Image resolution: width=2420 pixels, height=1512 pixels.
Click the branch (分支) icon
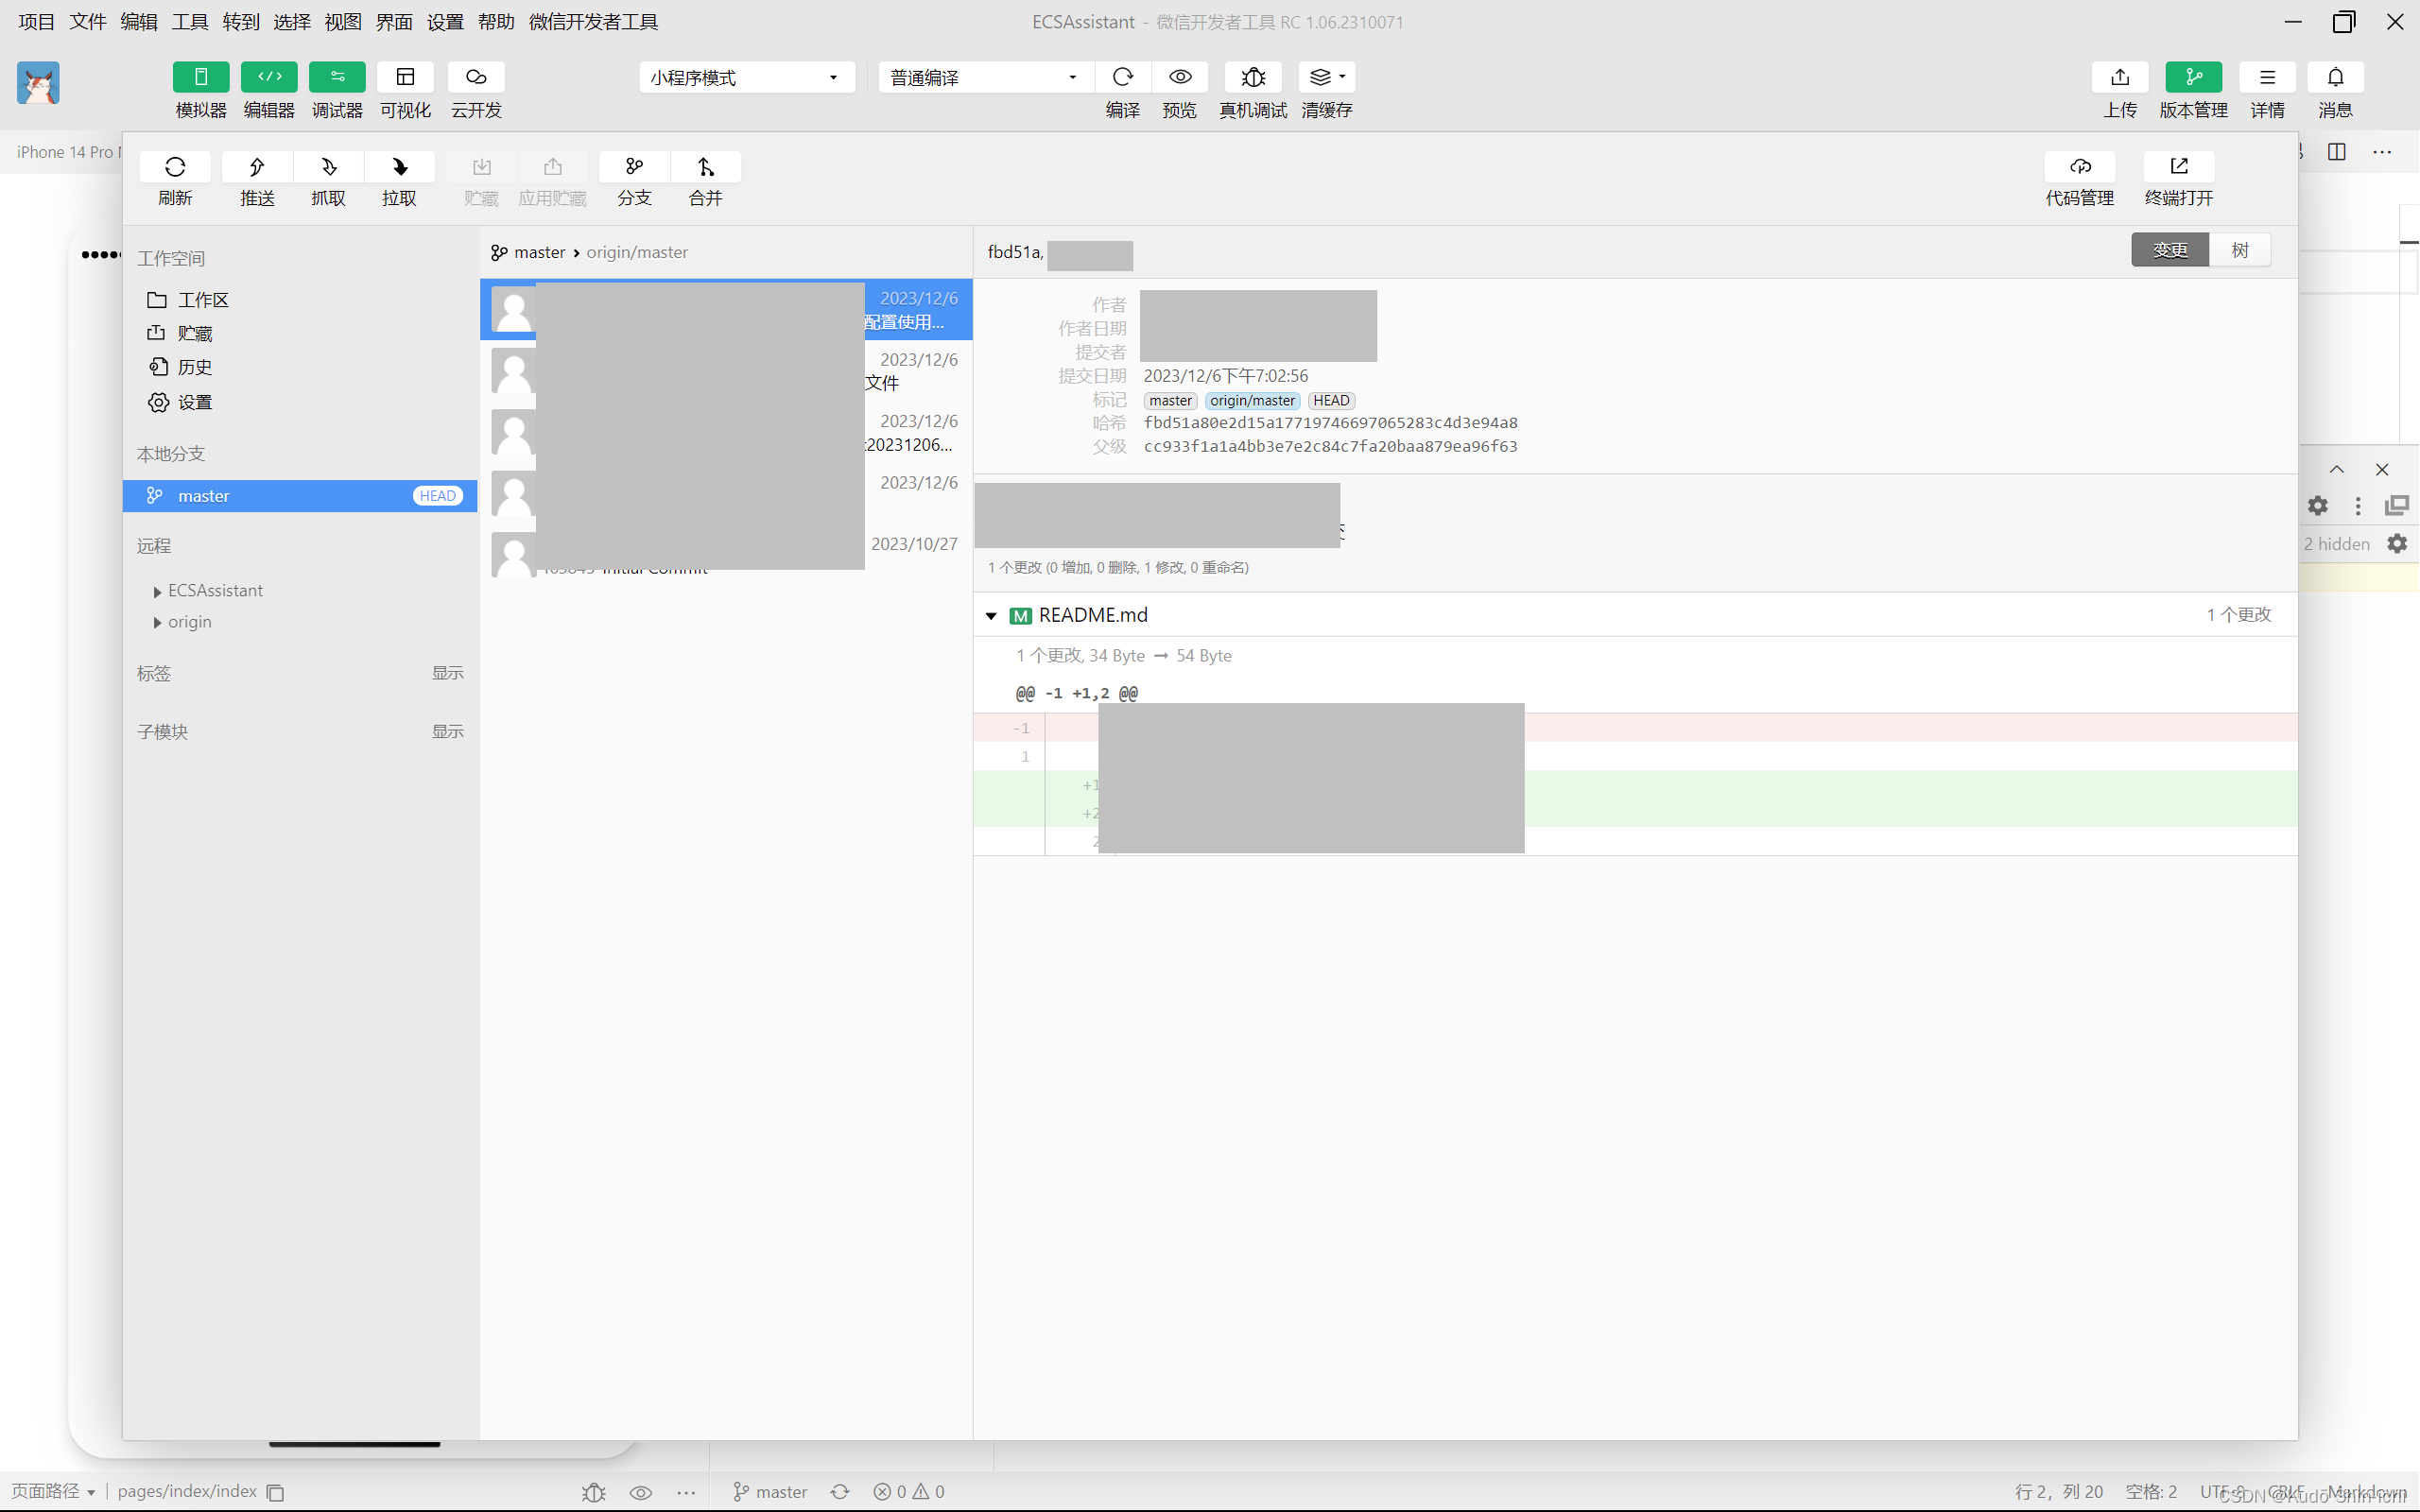point(634,167)
